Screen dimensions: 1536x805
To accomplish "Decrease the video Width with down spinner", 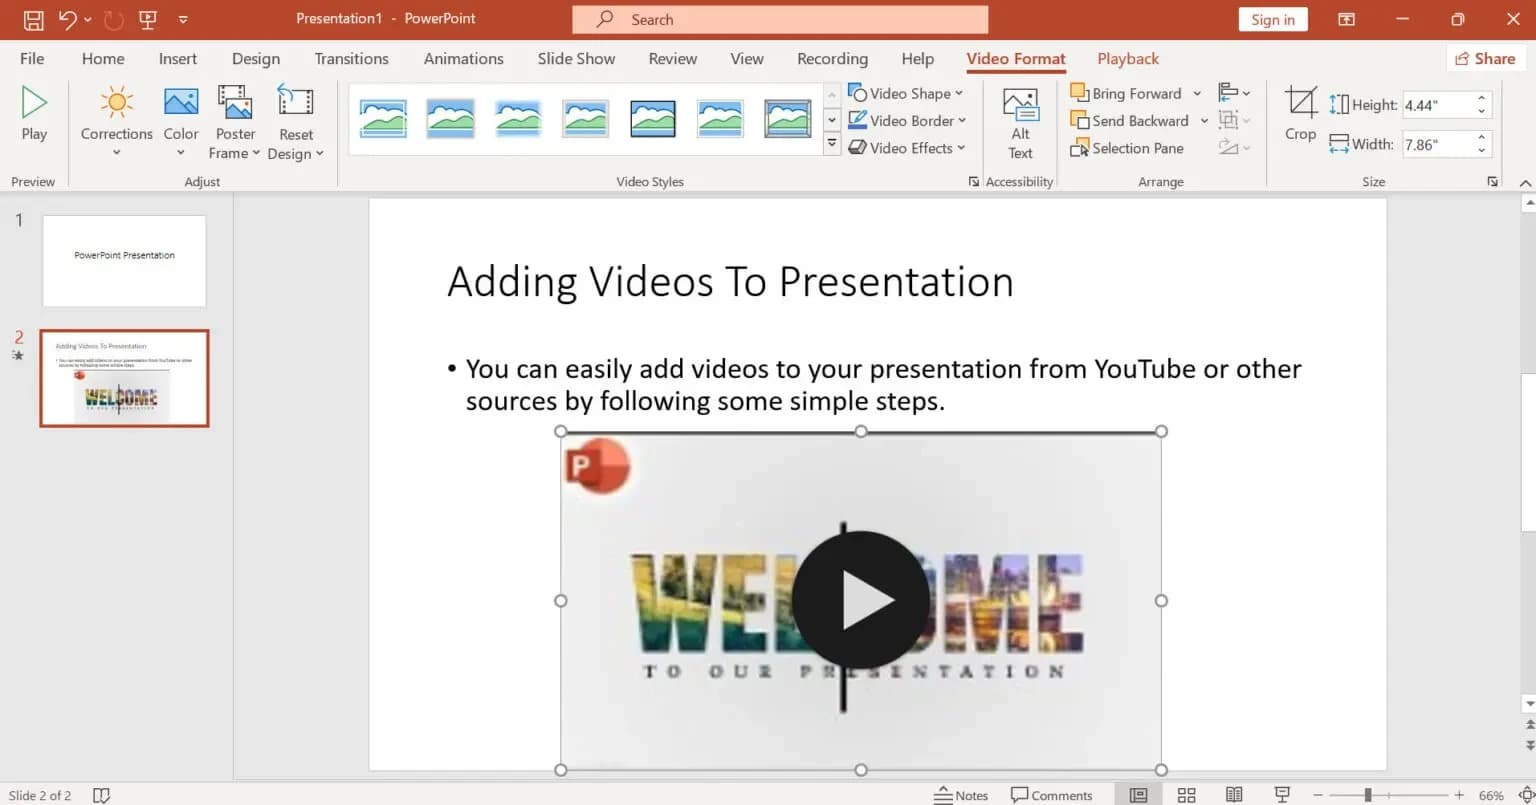I will (1482, 150).
